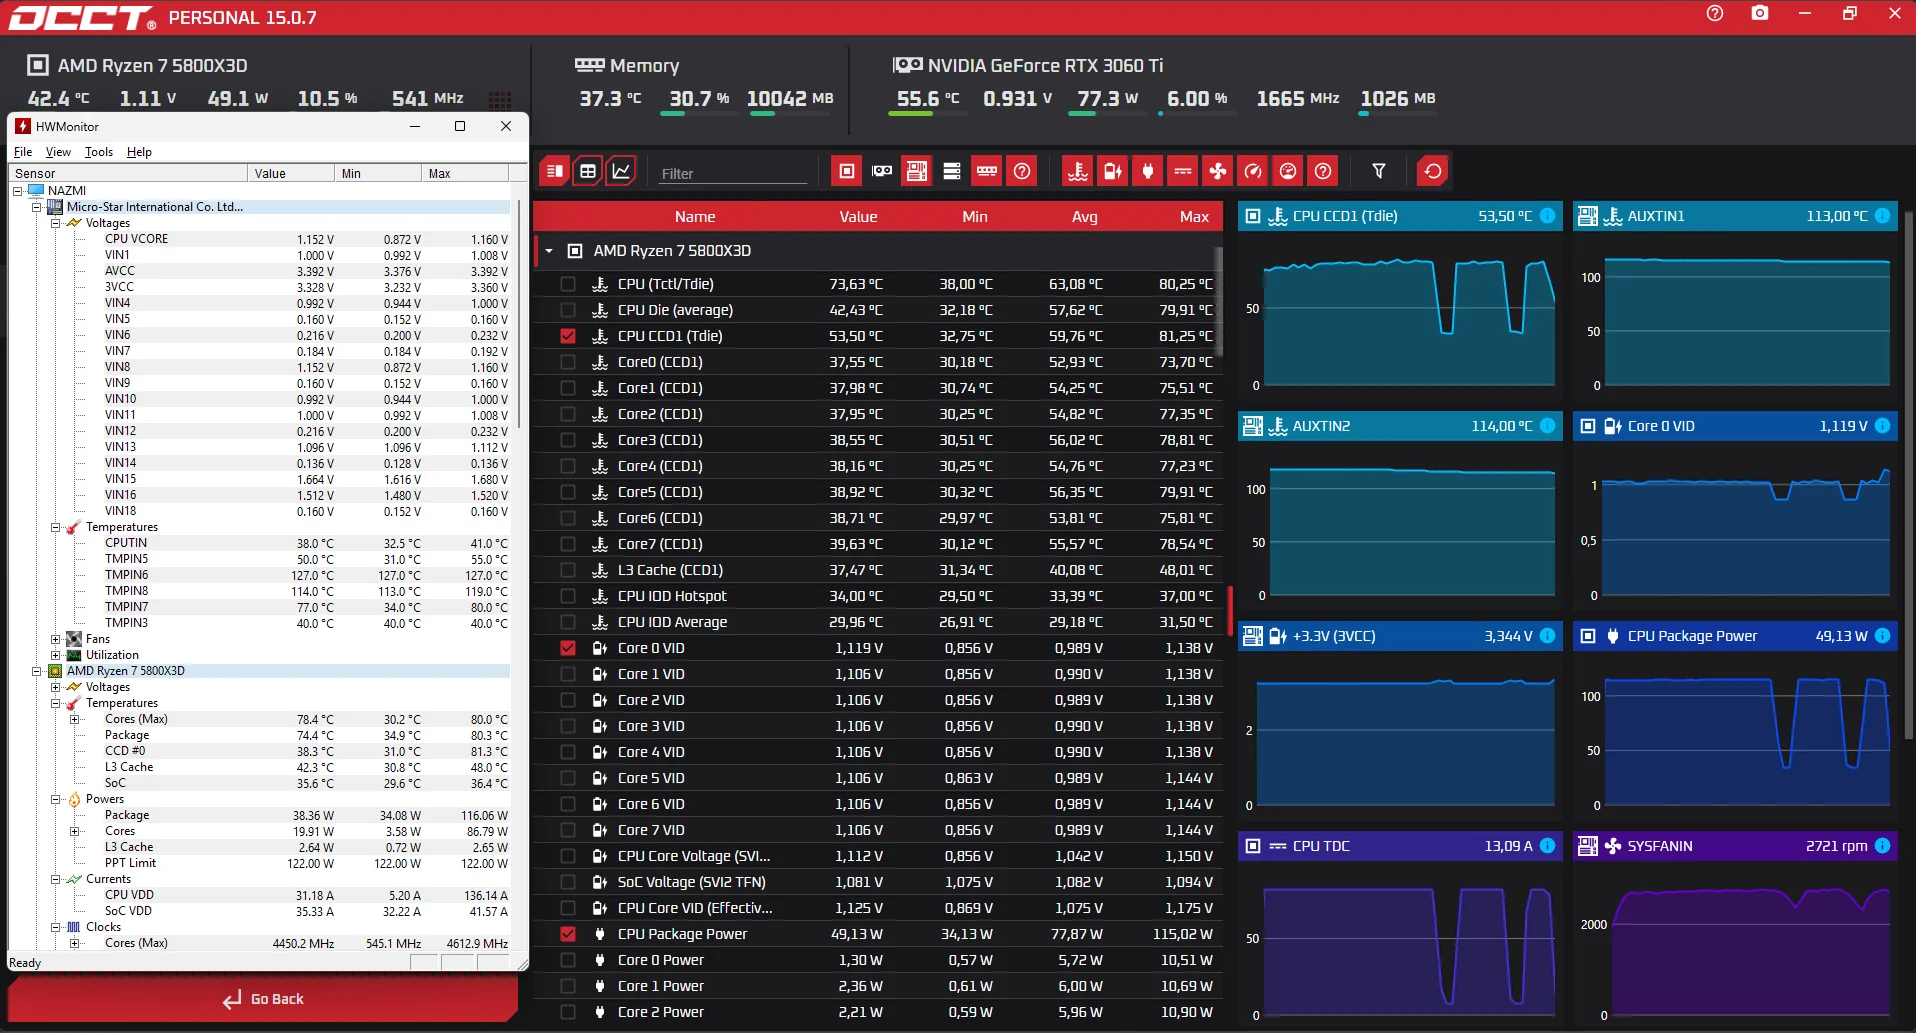
Task: Reset sensor min/max with the refresh icon
Action: [1433, 171]
